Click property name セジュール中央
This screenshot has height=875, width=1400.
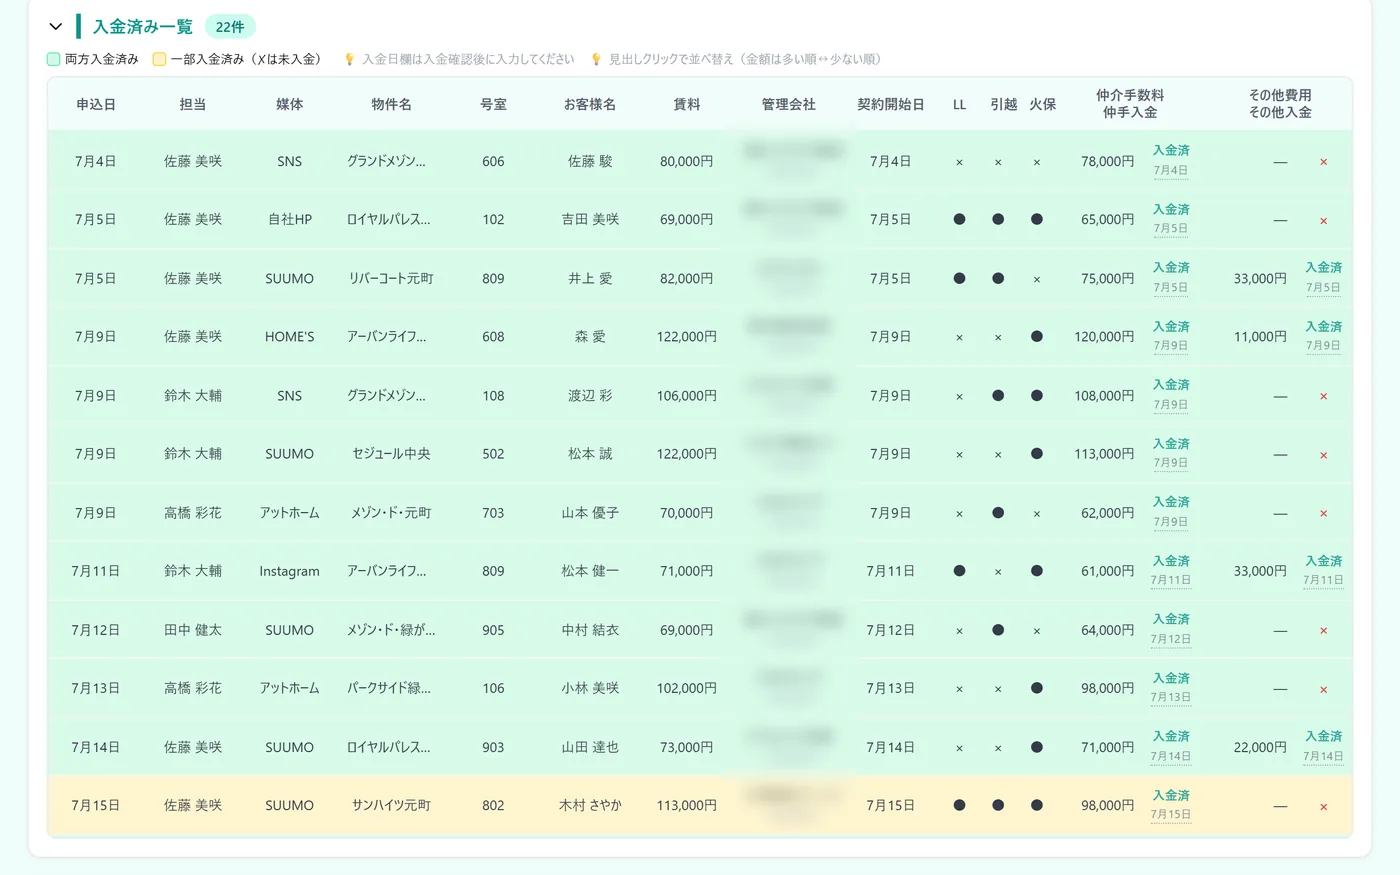click(391, 453)
